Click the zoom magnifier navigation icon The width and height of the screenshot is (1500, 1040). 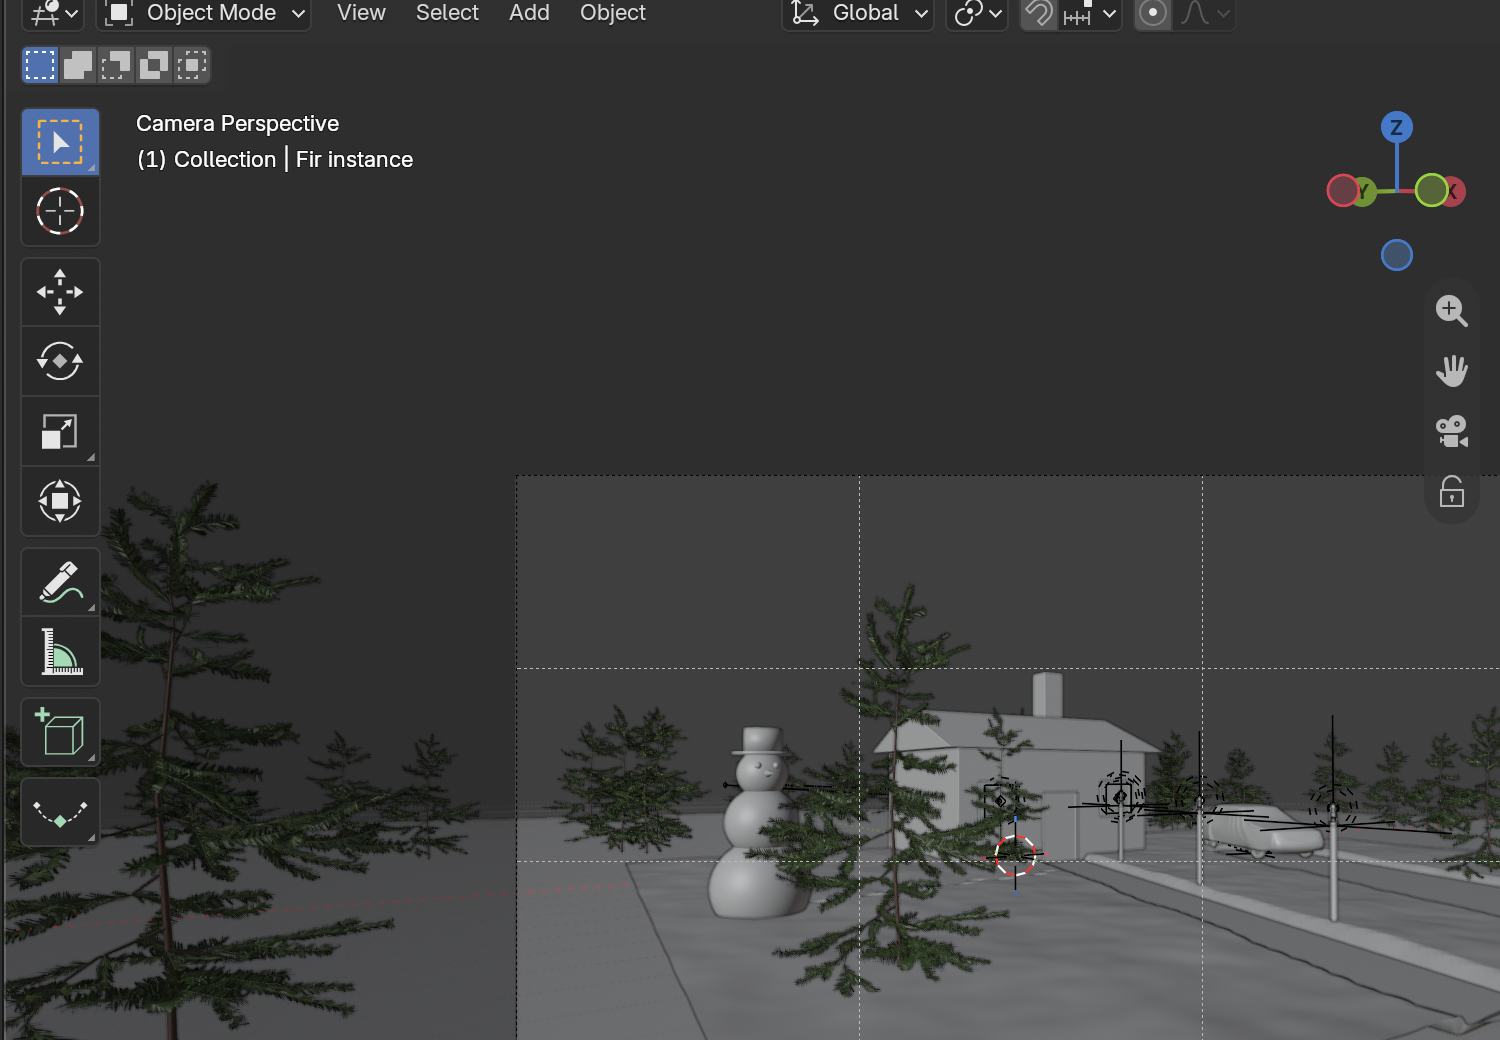(1452, 311)
